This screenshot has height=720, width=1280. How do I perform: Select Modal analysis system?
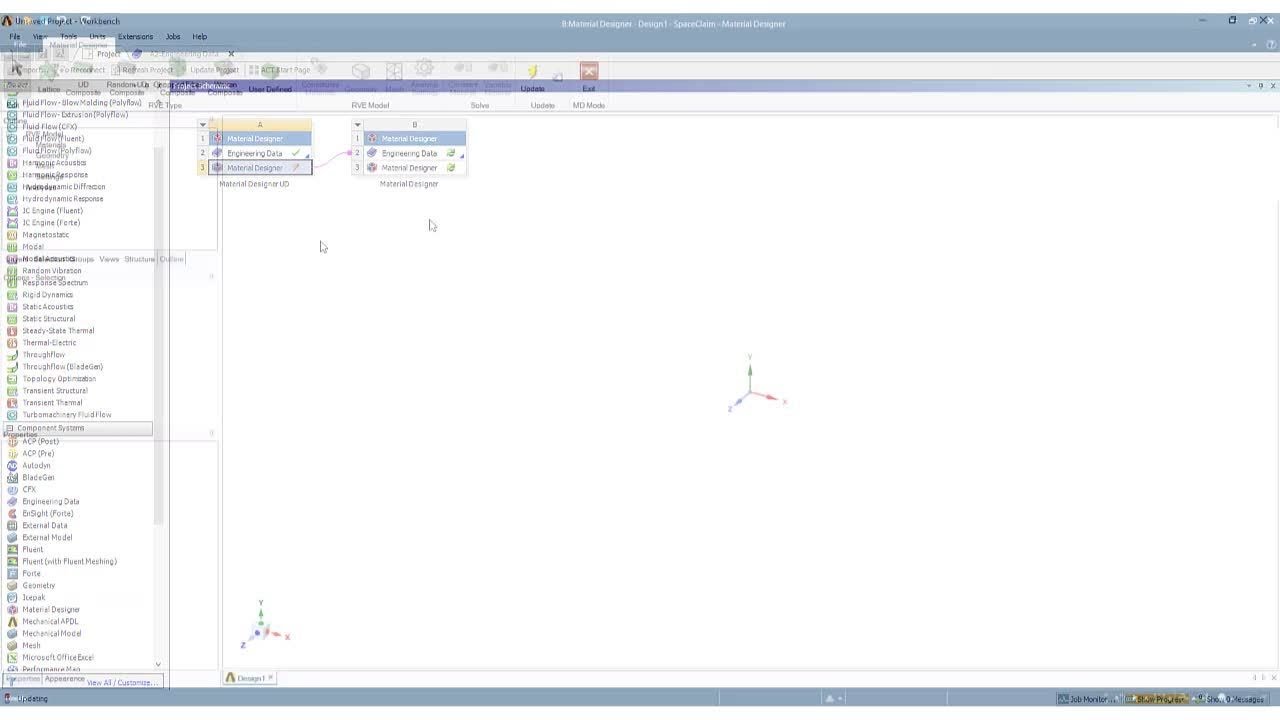[x=33, y=247]
